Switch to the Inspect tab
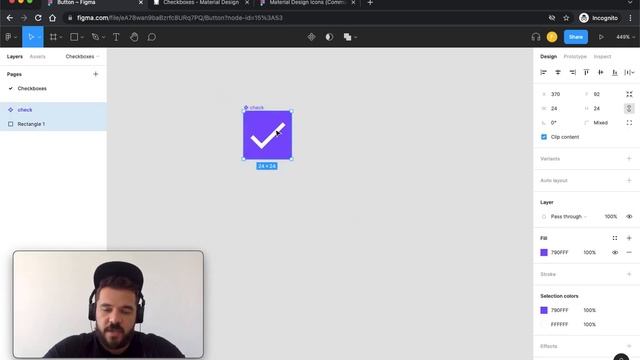This screenshot has height=360, width=640. (602, 57)
